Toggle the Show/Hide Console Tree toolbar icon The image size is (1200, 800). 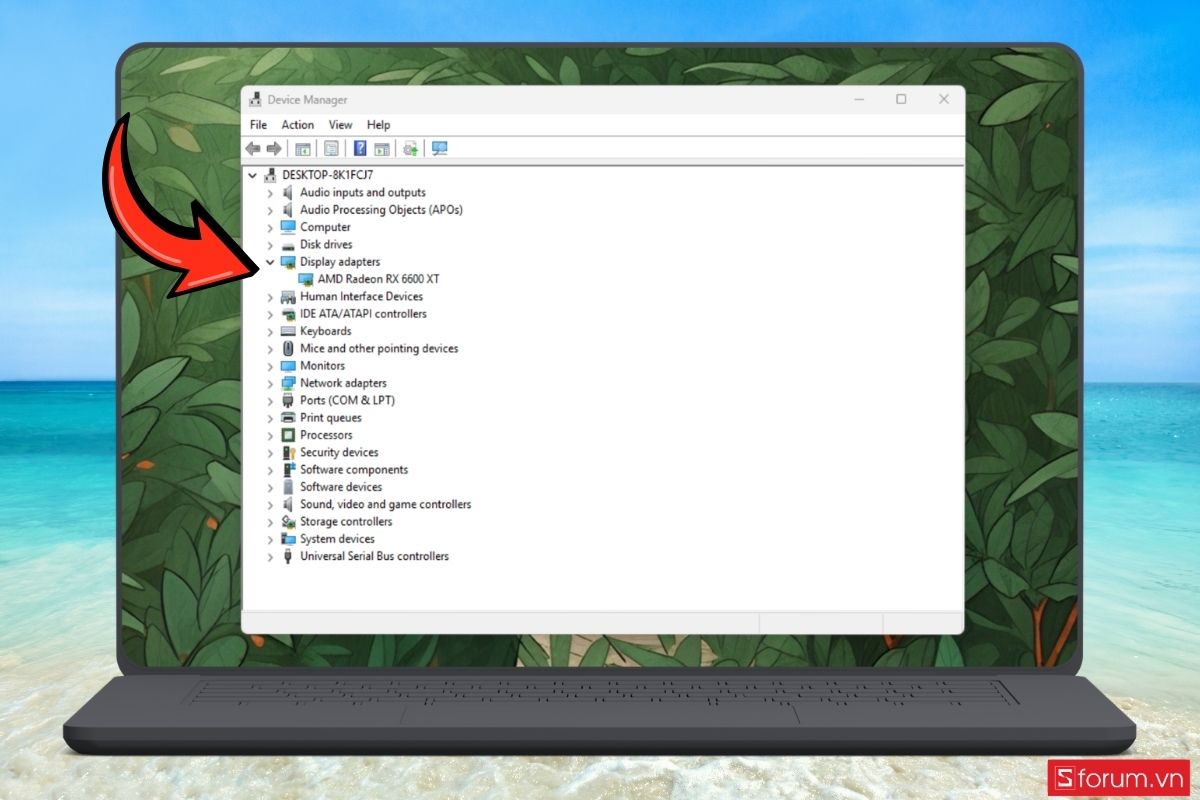coord(302,149)
